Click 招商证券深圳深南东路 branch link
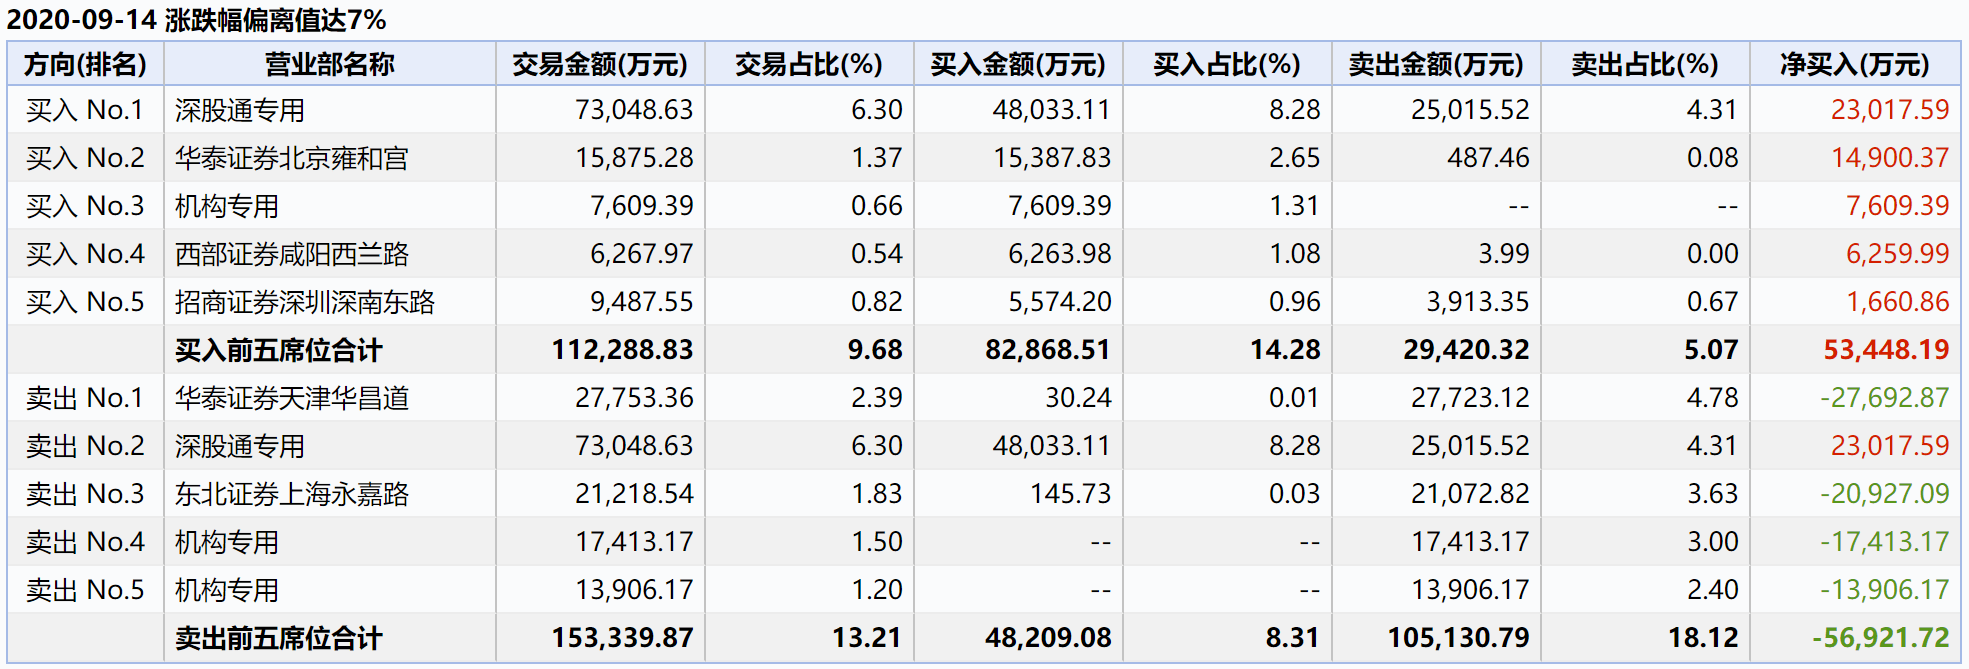This screenshot has width=1969, height=669. tap(304, 302)
